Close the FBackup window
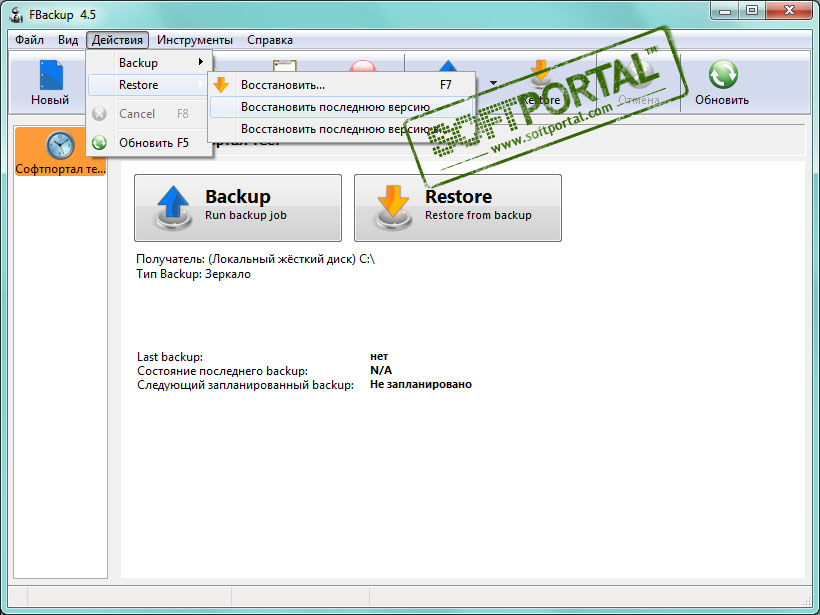 click(789, 10)
